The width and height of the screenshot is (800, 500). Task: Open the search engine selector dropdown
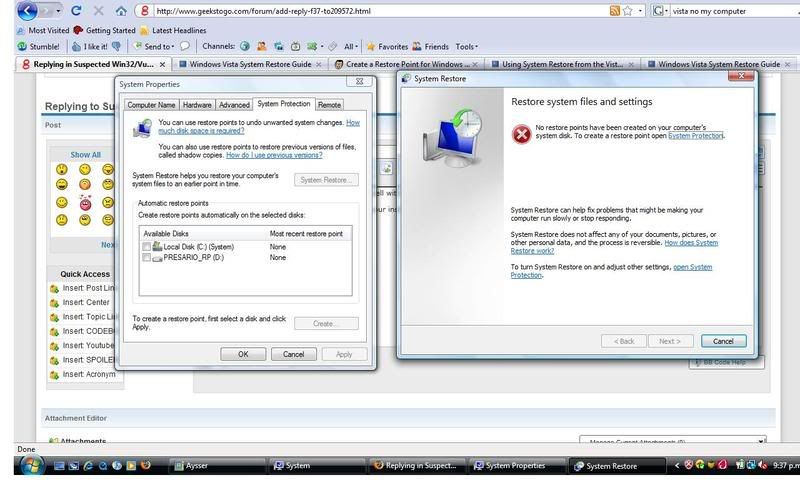pos(660,11)
